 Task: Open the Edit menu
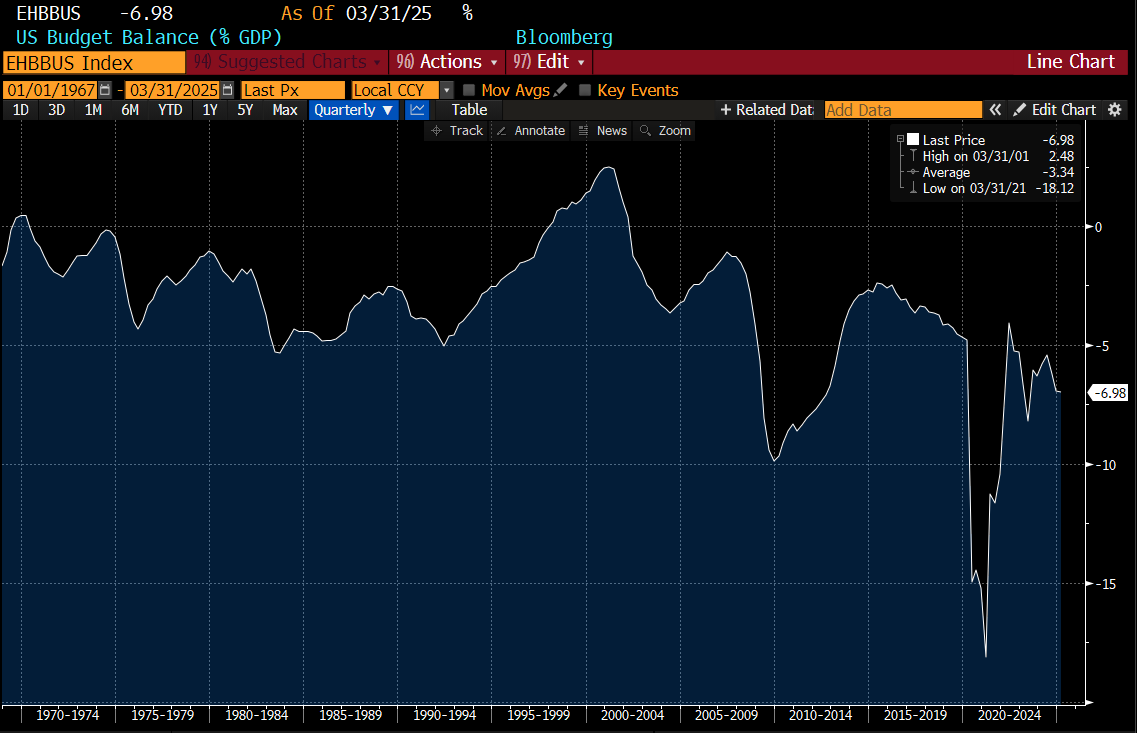coord(549,62)
